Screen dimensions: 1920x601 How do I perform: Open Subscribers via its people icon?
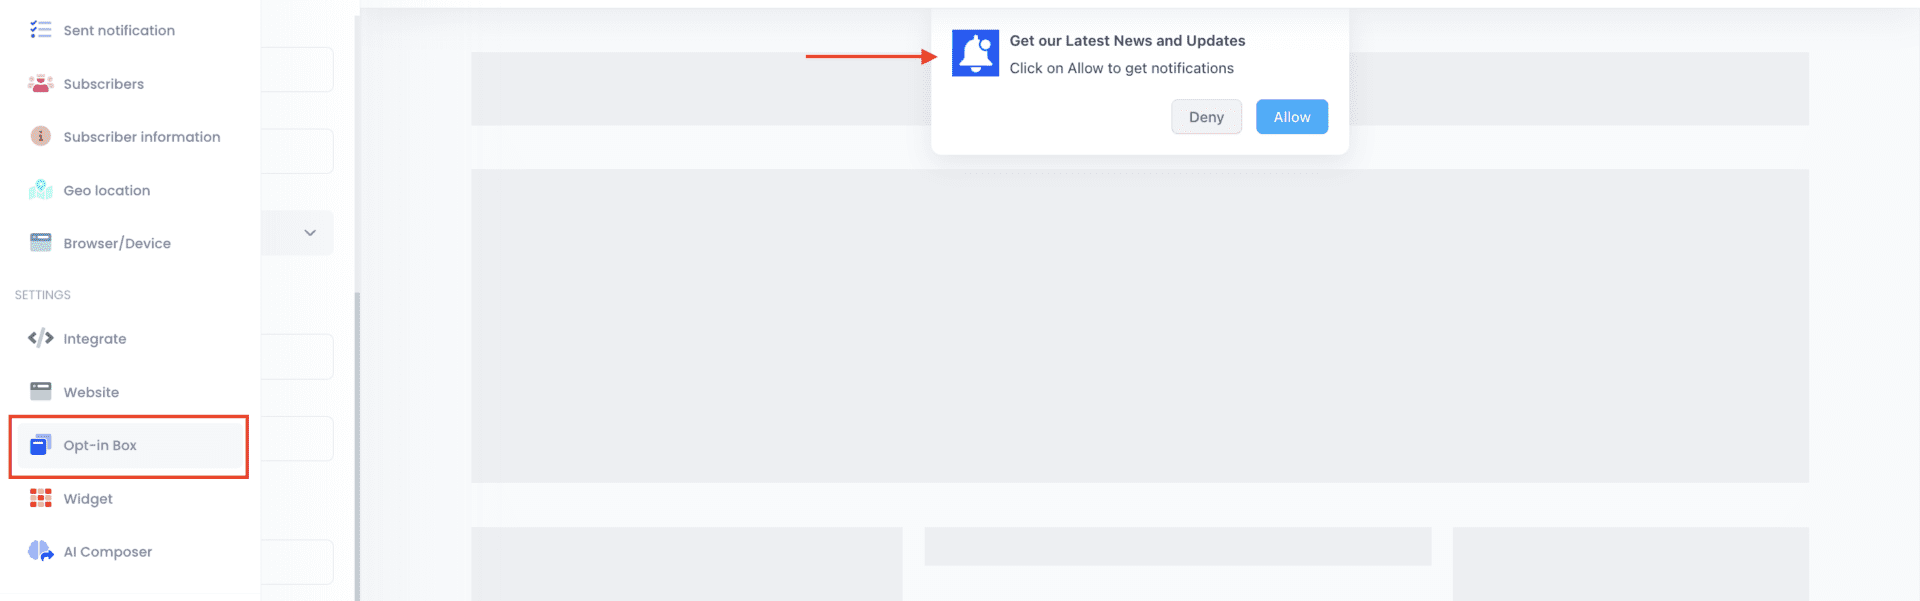(x=40, y=84)
